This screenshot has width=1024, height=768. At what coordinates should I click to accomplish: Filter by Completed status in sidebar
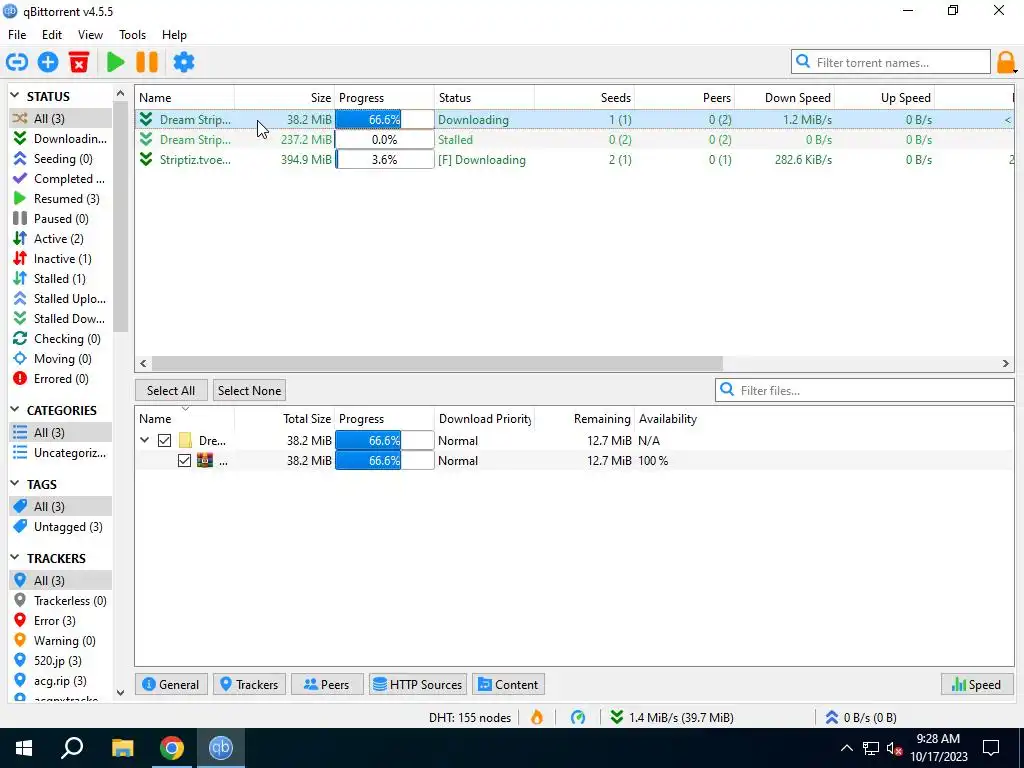tap(60, 178)
